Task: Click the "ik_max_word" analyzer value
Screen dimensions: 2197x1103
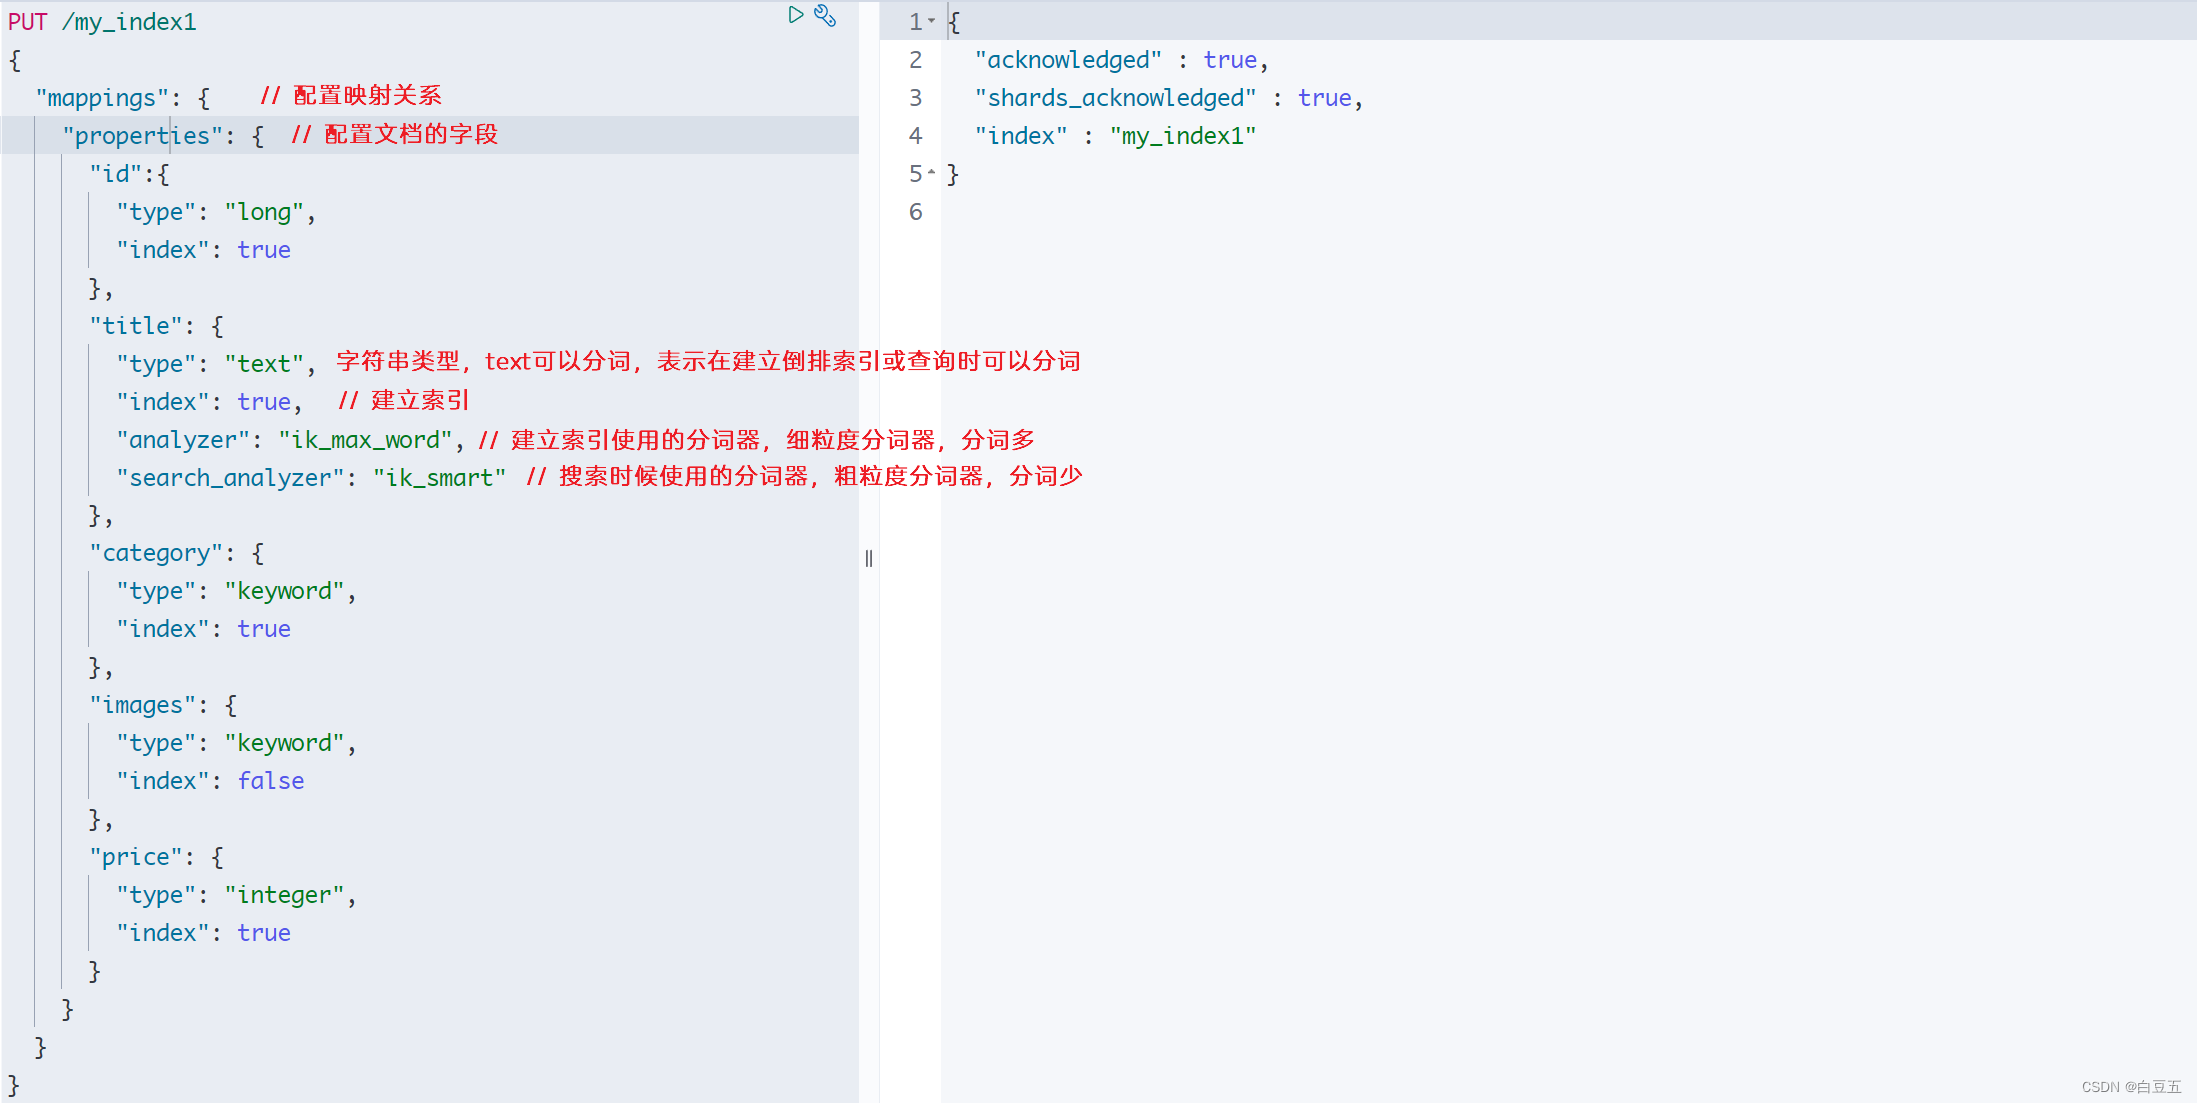Action: (x=365, y=440)
